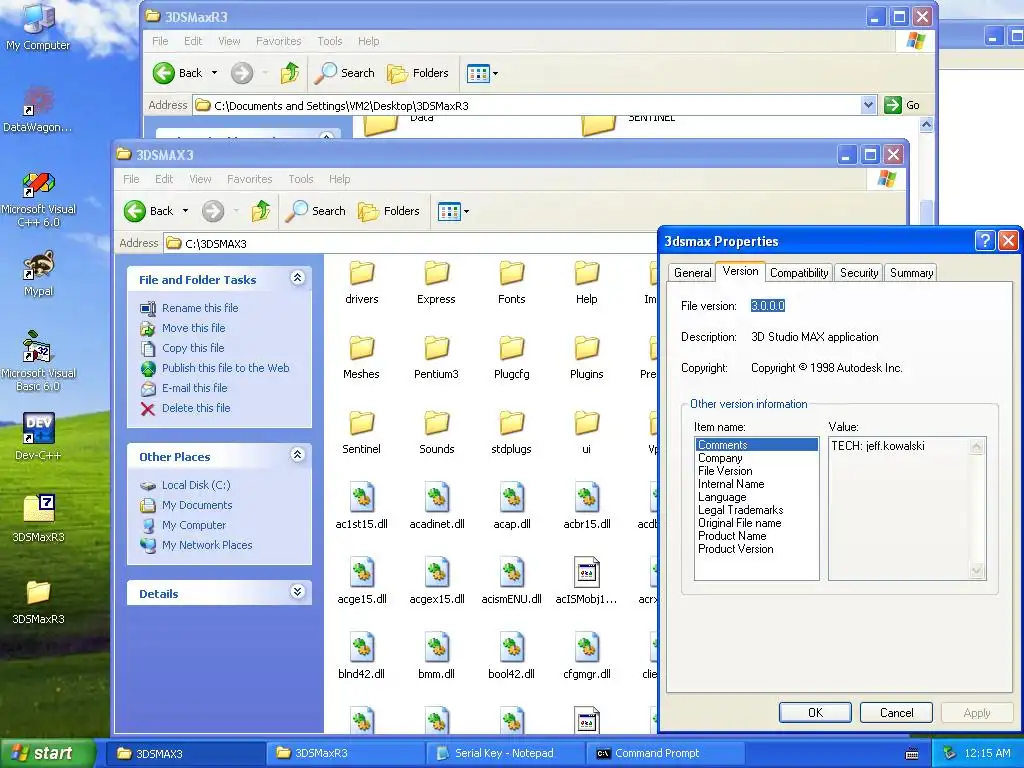Click Delete this file link
The width and height of the screenshot is (1024, 768).
click(x=196, y=408)
